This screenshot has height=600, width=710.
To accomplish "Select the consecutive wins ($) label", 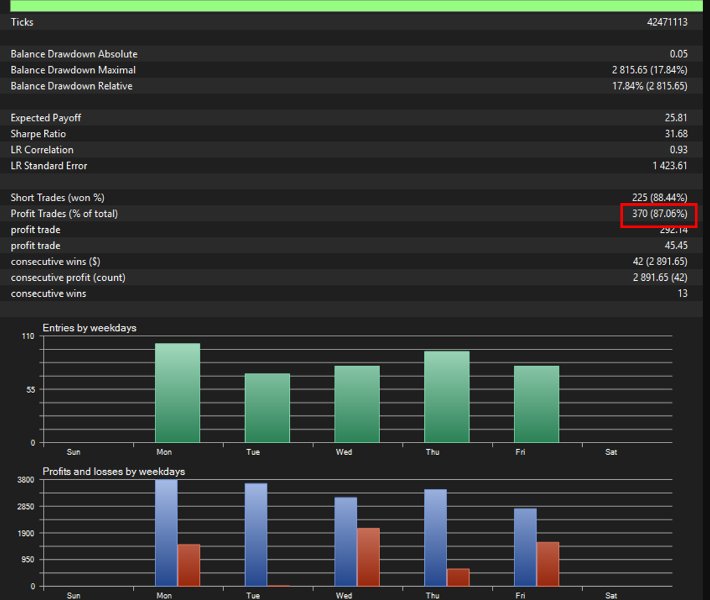I will point(55,261).
